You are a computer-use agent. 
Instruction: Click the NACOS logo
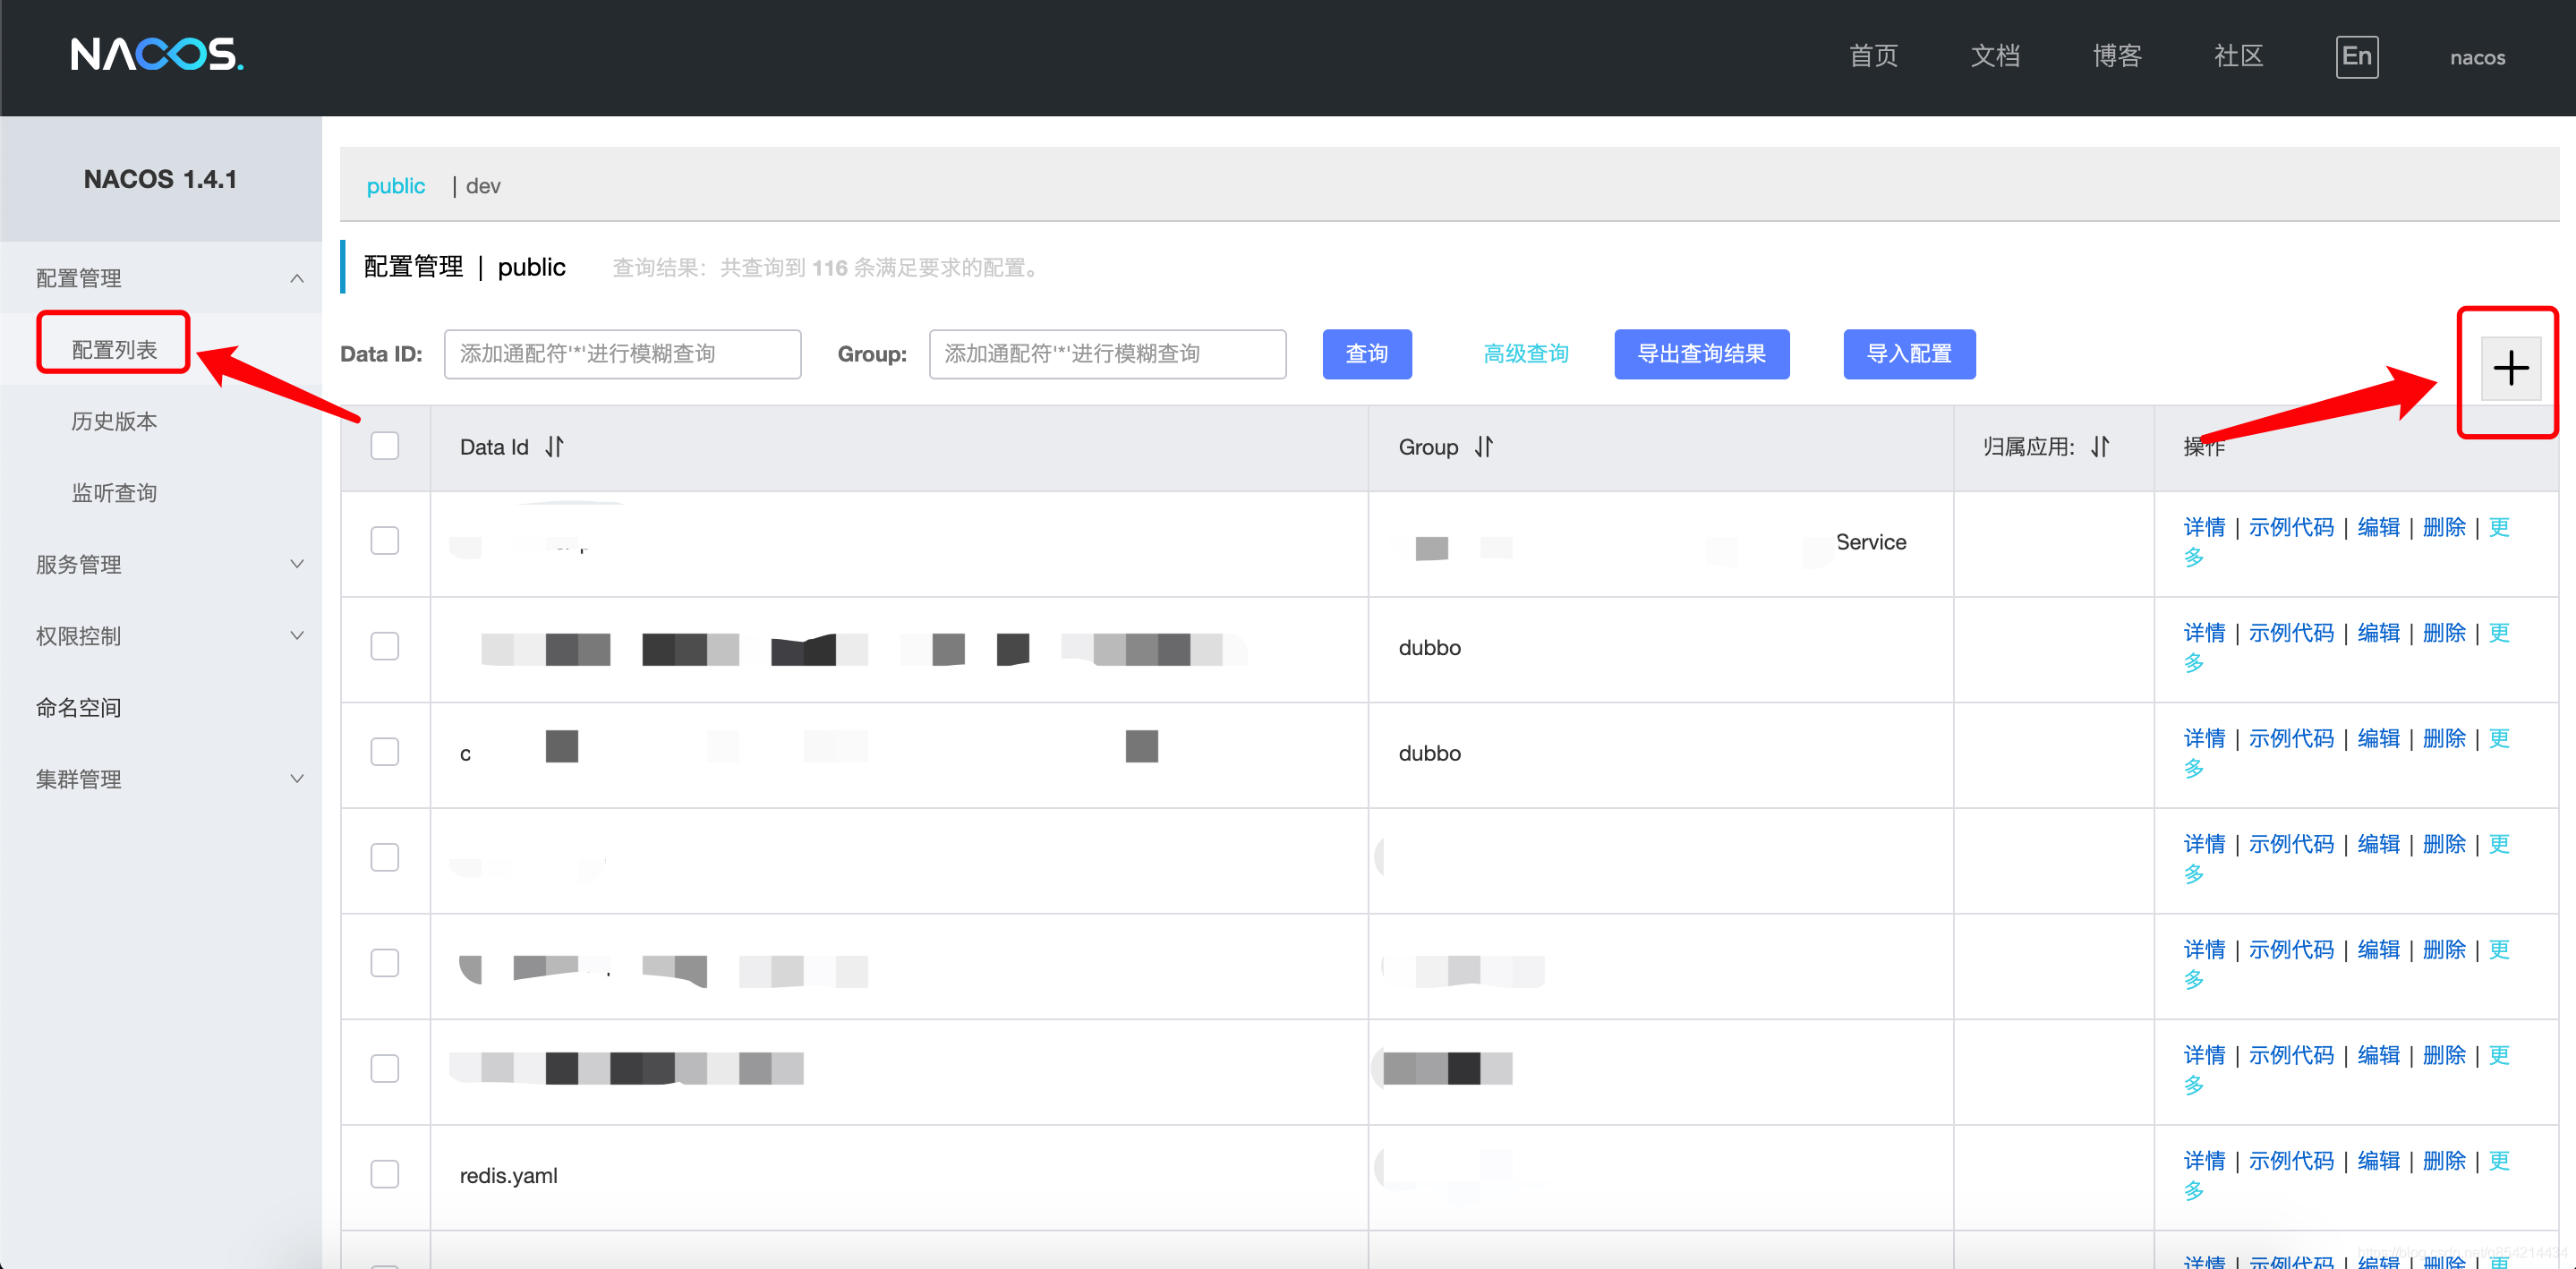tap(157, 54)
